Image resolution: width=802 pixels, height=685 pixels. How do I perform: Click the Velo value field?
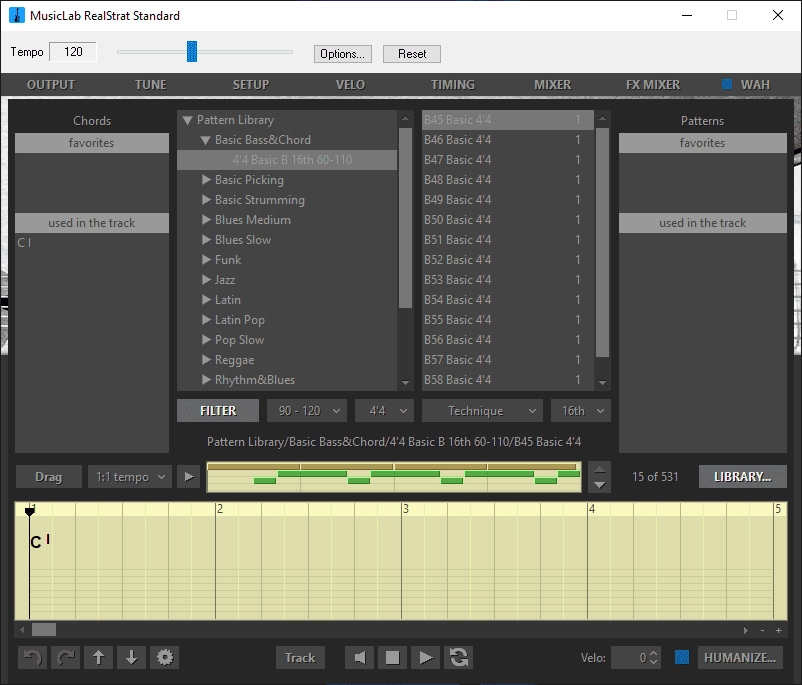[636, 657]
